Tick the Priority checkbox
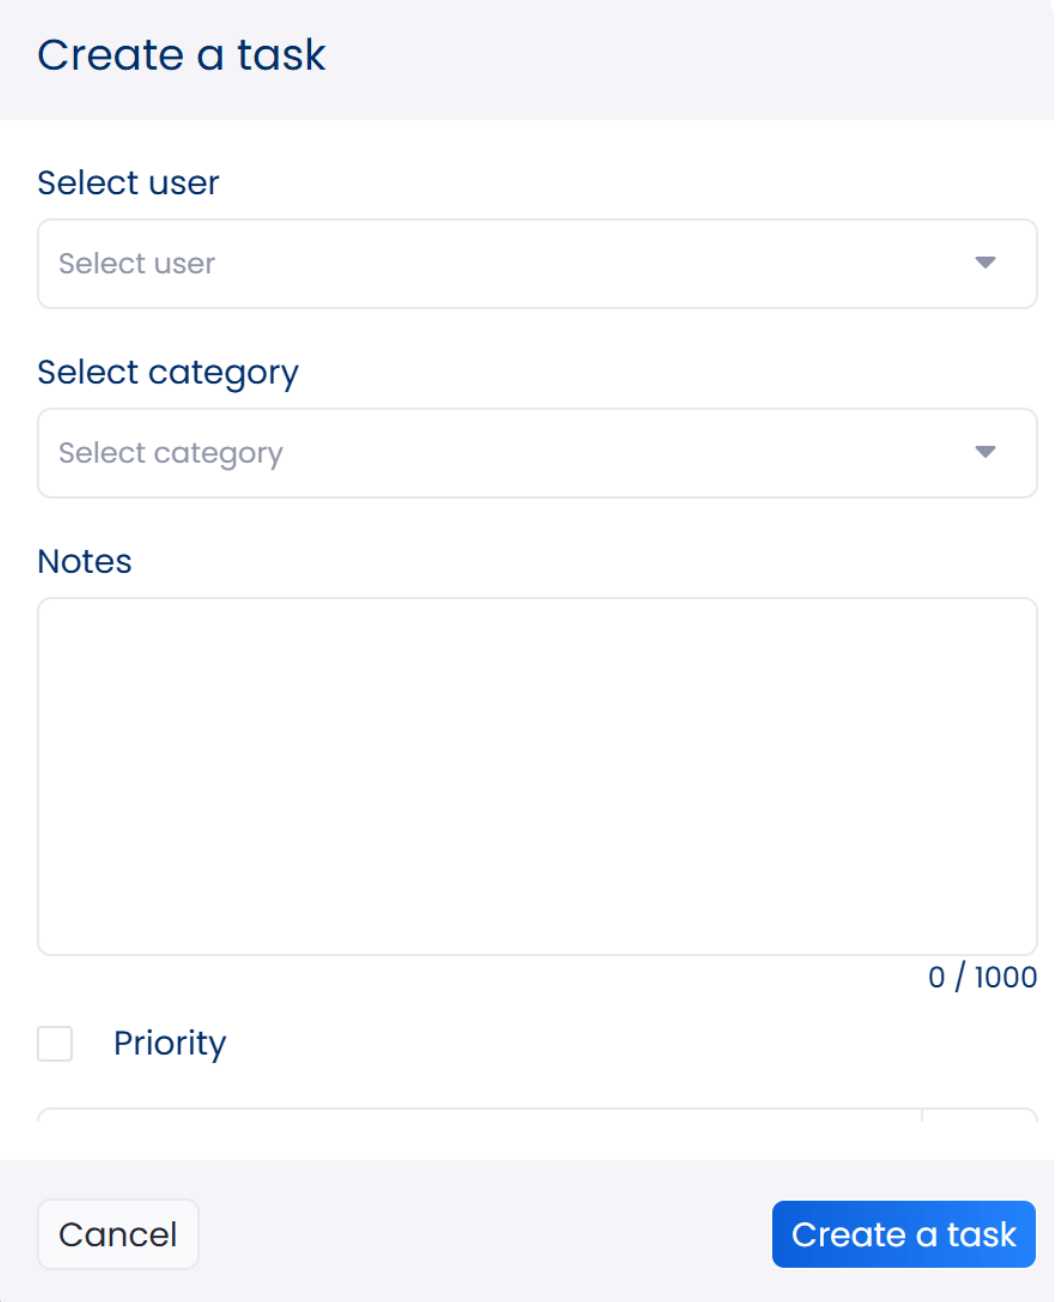The image size is (1056, 1302). point(55,1043)
